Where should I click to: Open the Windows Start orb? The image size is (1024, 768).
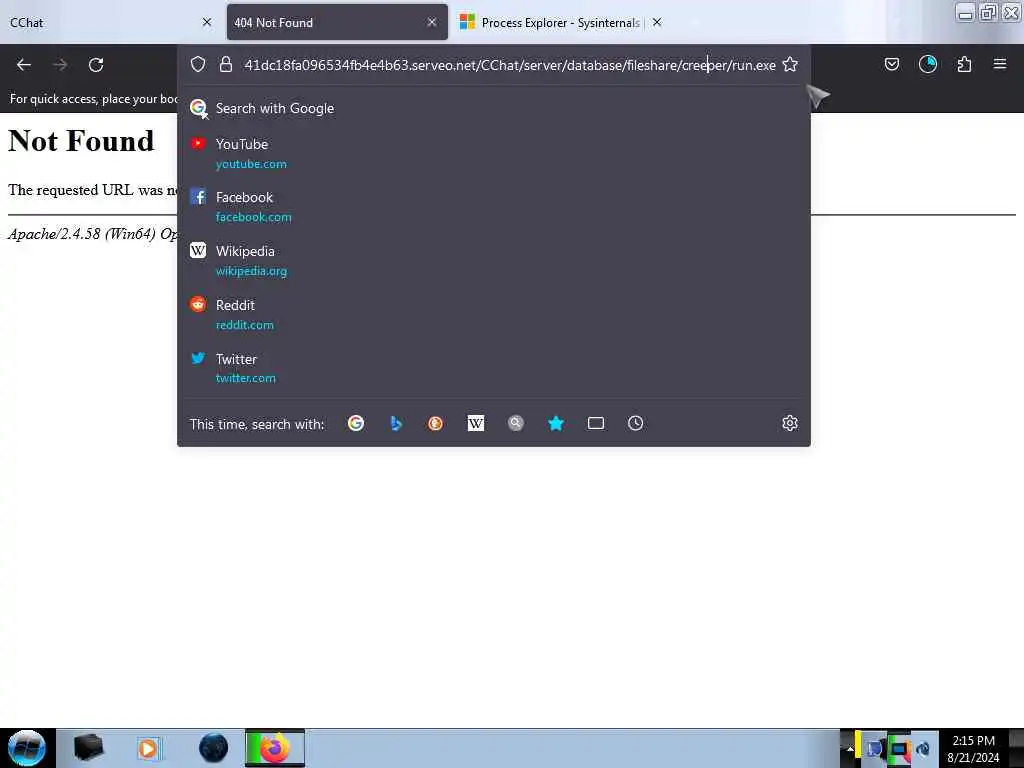(x=27, y=748)
